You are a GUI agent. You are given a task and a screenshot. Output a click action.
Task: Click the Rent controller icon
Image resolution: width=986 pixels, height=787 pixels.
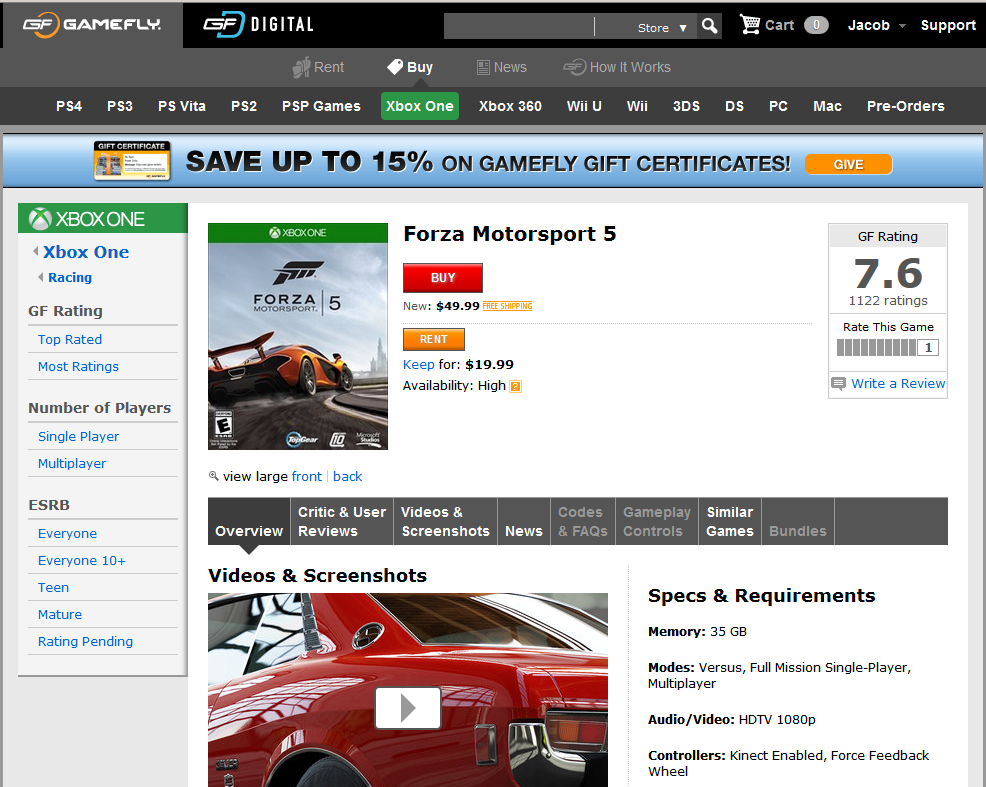(301, 67)
